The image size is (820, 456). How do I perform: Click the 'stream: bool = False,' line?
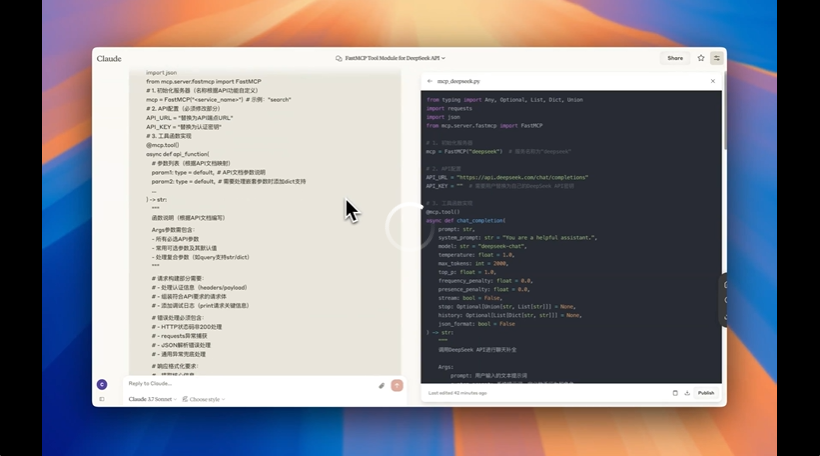click(x=470, y=298)
